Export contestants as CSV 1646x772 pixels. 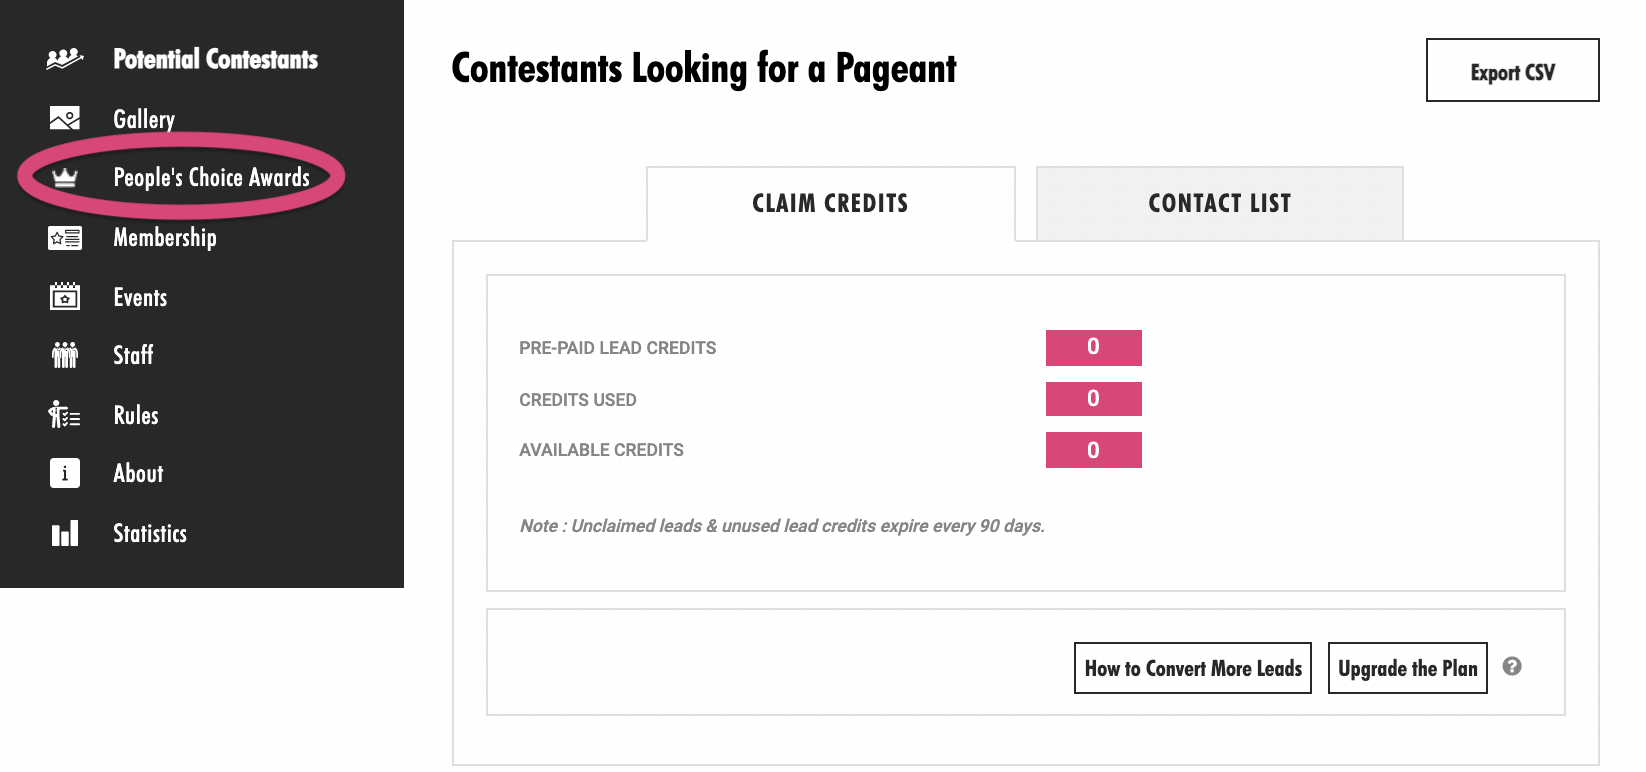click(x=1512, y=71)
